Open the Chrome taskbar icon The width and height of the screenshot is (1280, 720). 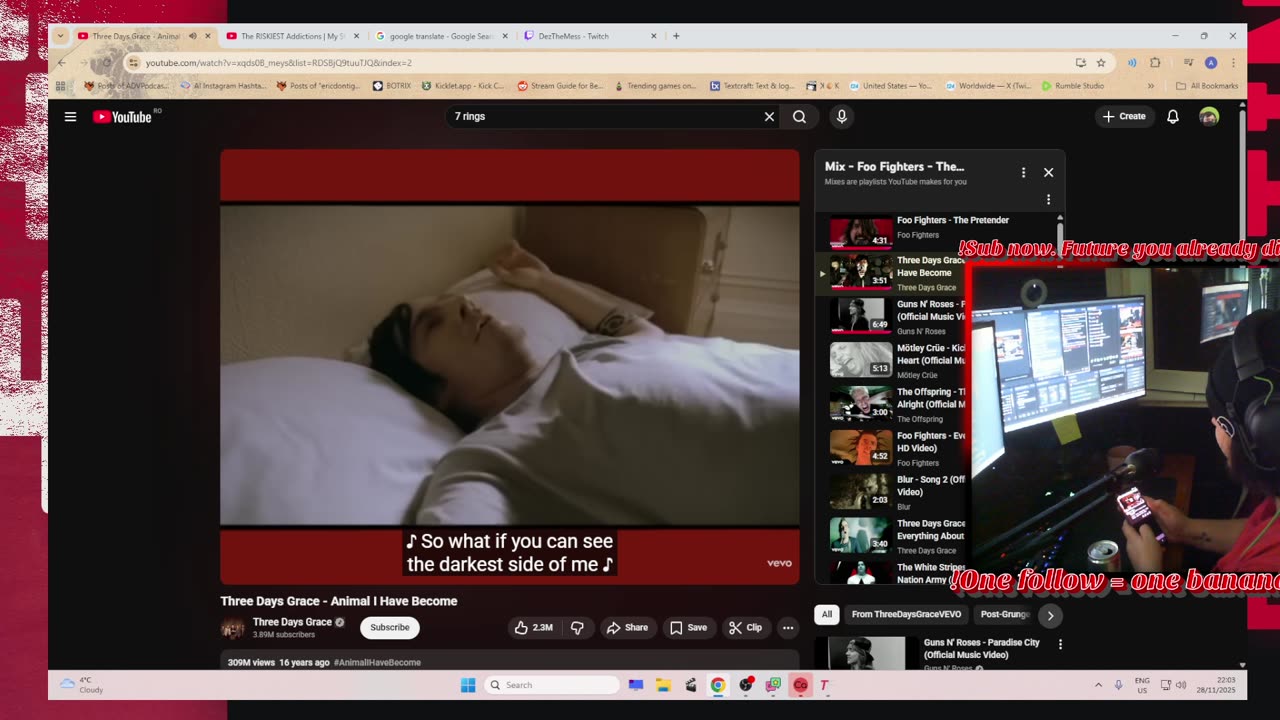(717, 685)
